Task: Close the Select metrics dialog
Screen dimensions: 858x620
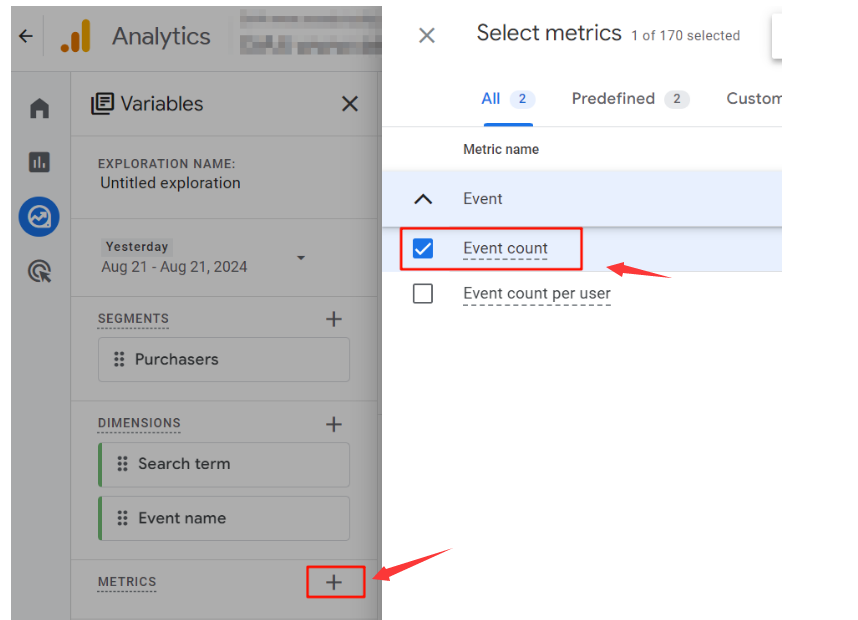Action: pyautogui.click(x=427, y=36)
